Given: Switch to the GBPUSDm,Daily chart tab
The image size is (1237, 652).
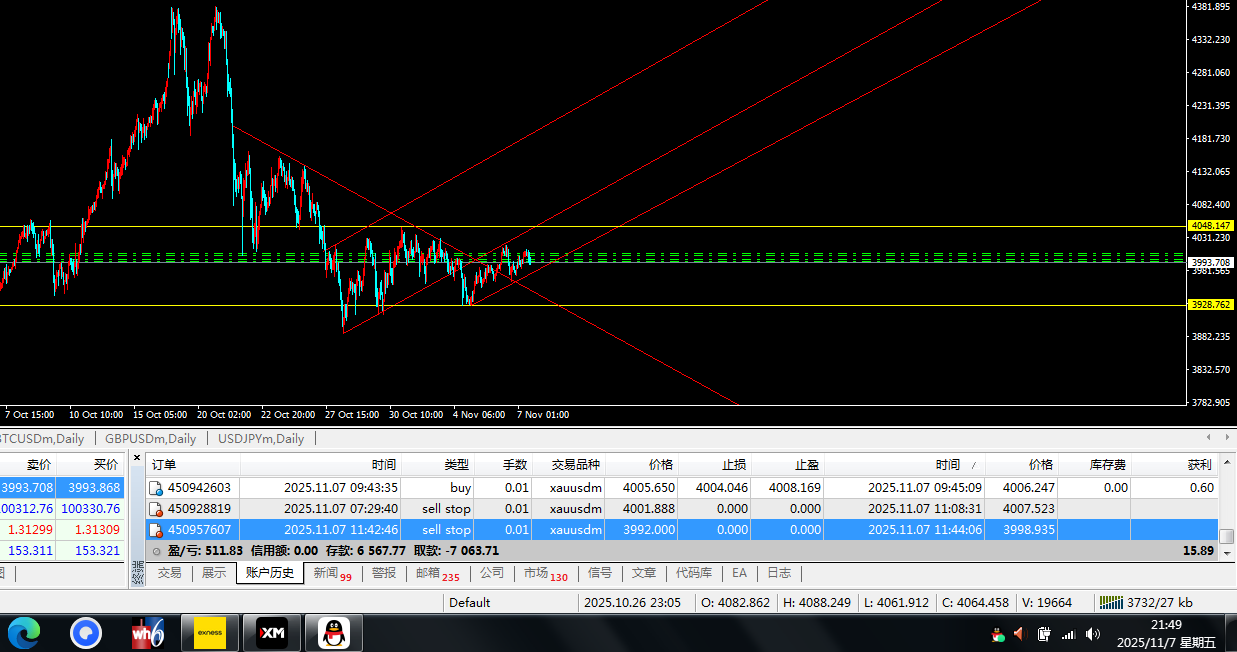Looking at the screenshot, I should [150, 438].
